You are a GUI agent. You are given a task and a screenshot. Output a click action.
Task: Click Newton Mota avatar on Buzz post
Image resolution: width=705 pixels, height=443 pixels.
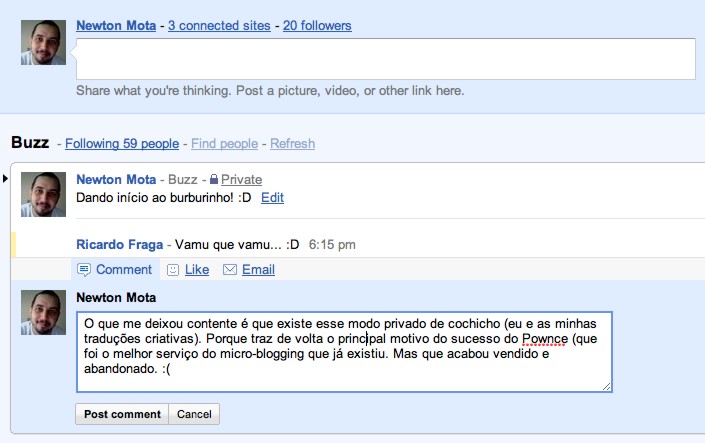(43, 194)
